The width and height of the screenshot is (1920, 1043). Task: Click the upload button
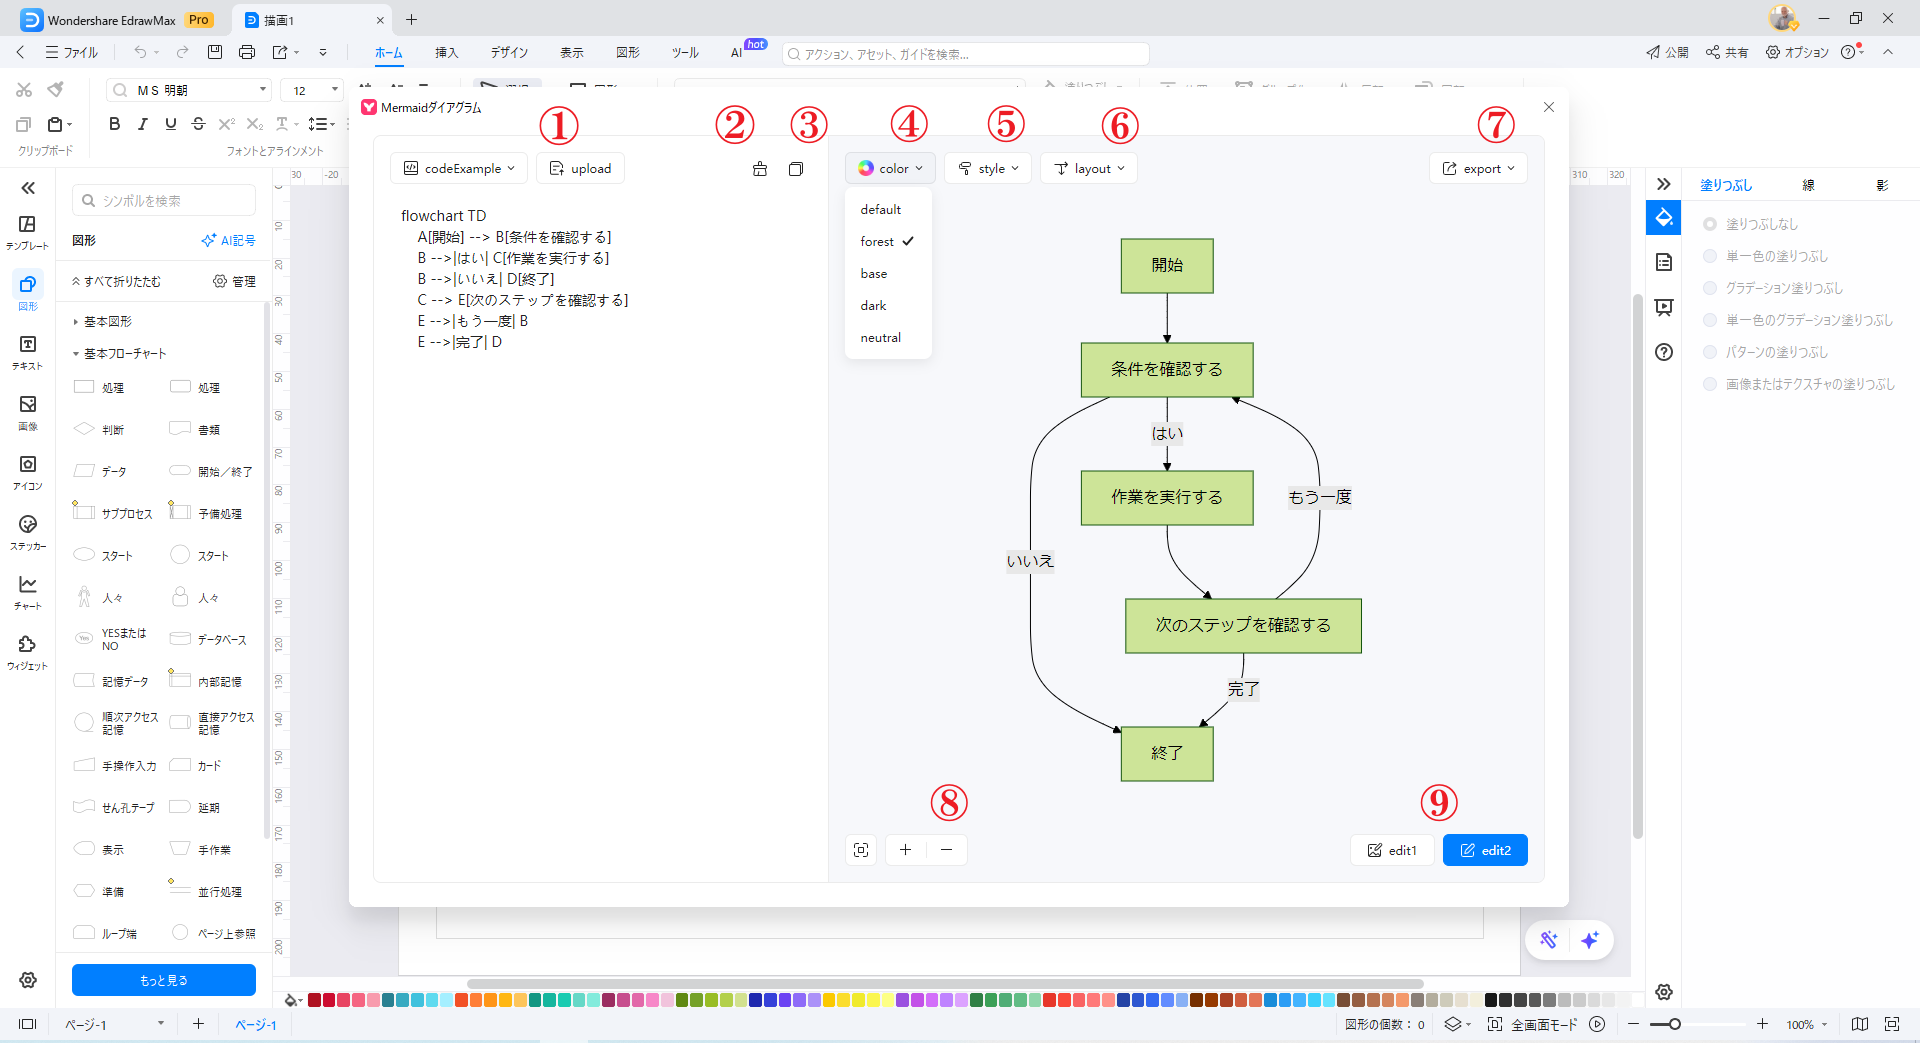[580, 169]
